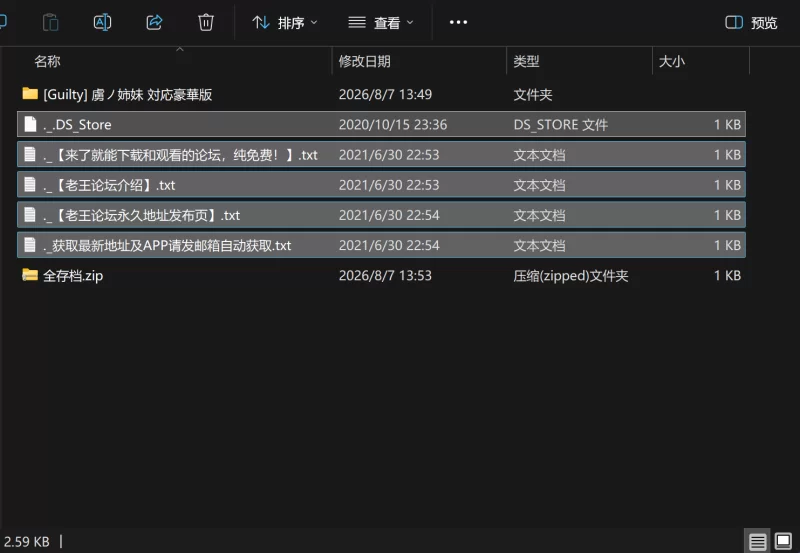Select the 获取最新地址及APP请发邮箱自动获取.txt file
This screenshot has width=800, height=553.
pos(381,245)
